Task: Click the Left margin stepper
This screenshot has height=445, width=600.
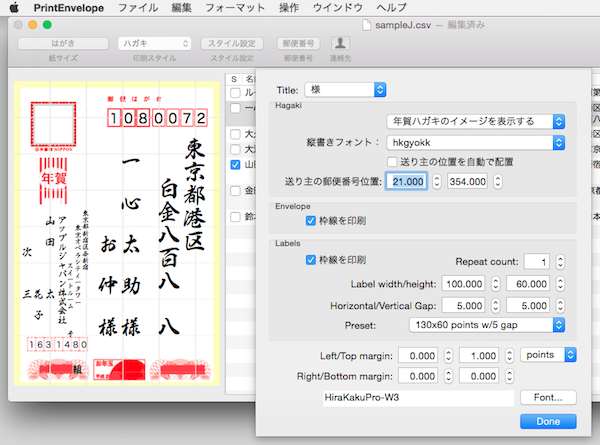Action: (x=448, y=356)
